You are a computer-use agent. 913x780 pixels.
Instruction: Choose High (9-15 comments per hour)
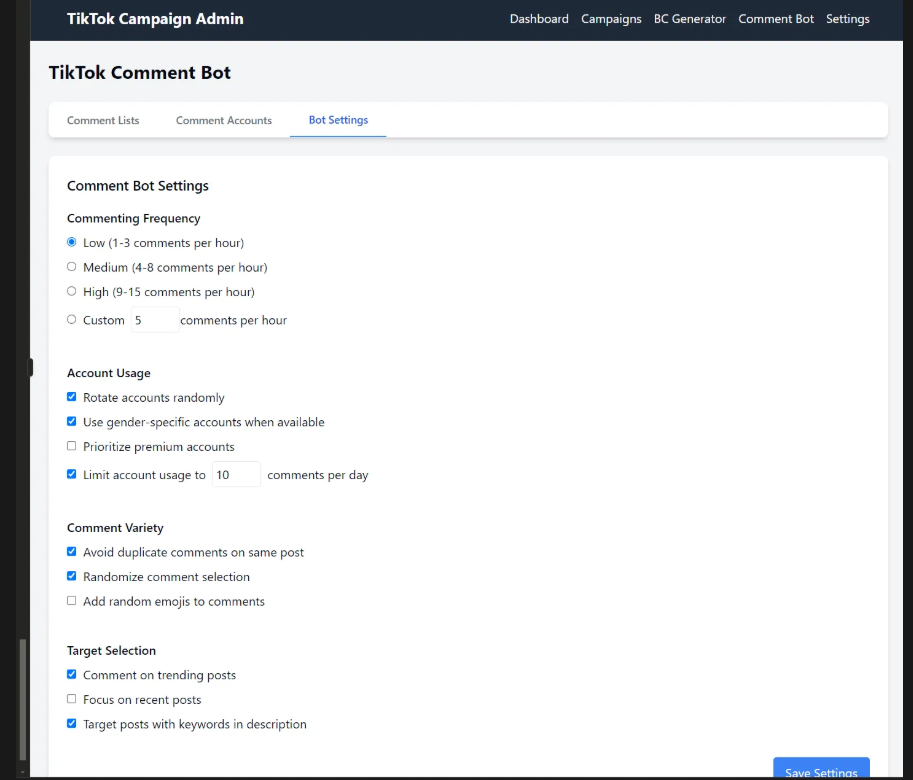pyautogui.click(x=72, y=292)
